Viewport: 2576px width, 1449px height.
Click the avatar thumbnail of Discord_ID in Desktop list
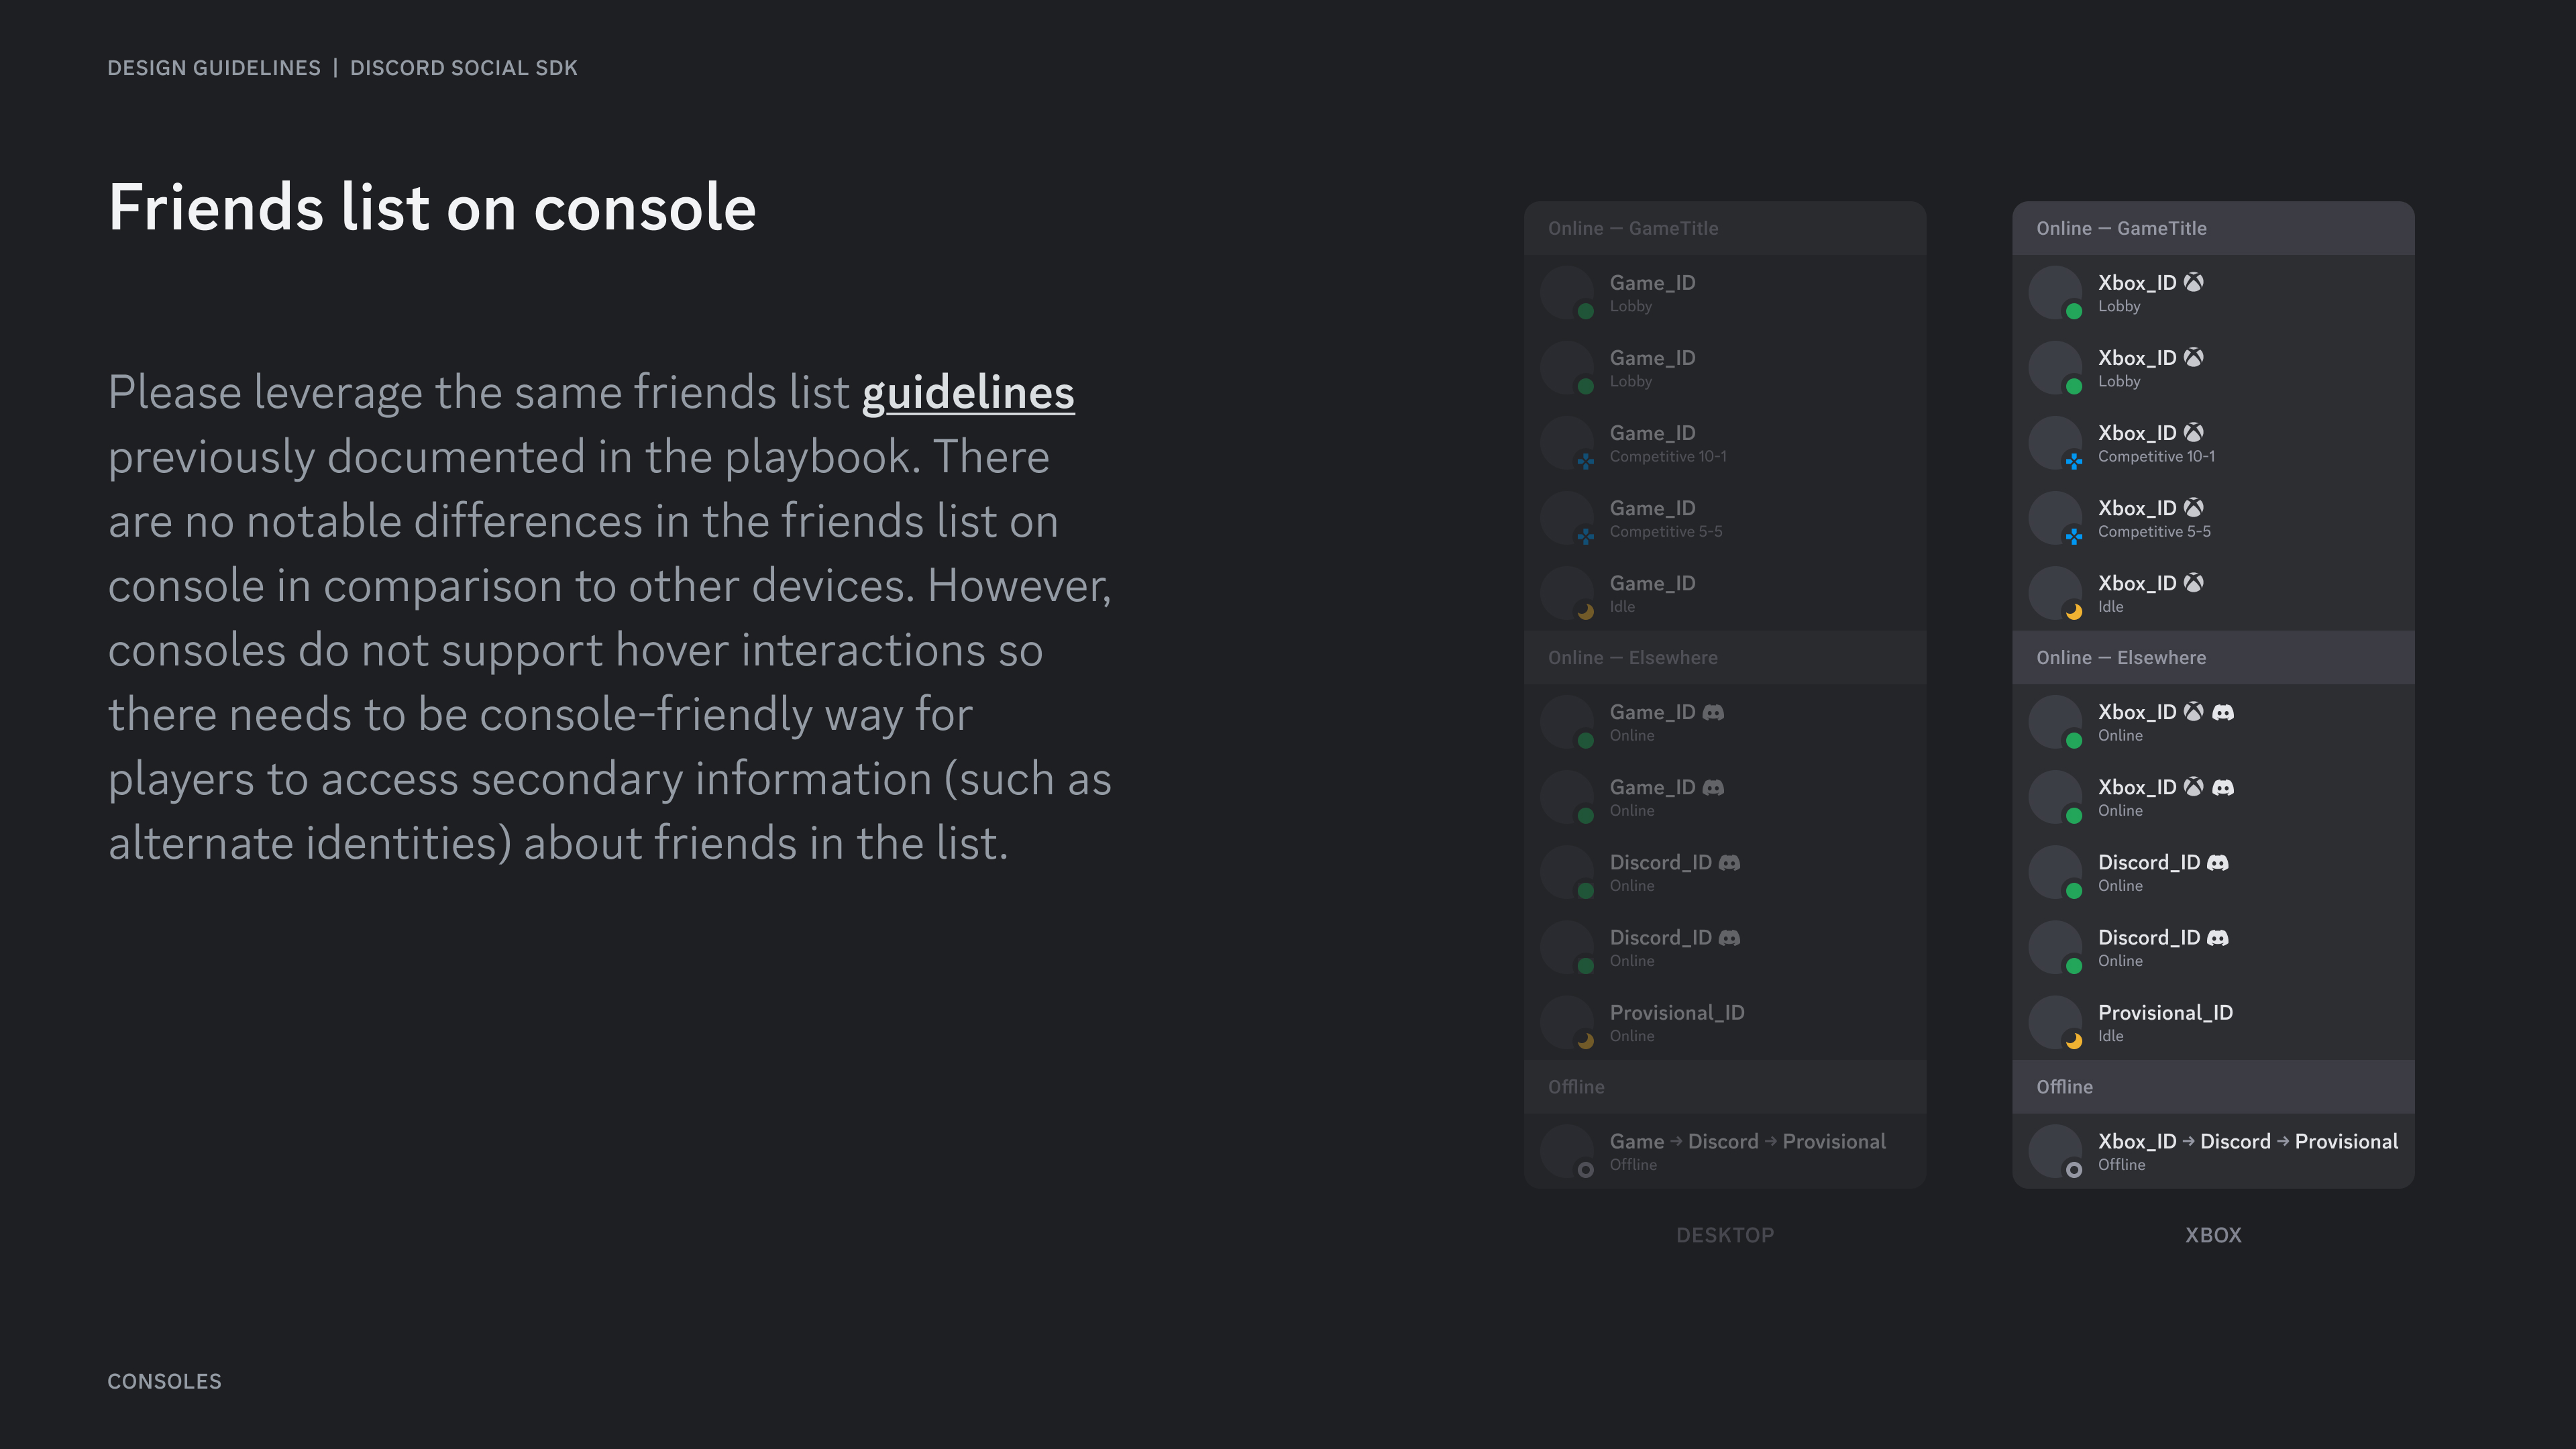coord(1566,871)
